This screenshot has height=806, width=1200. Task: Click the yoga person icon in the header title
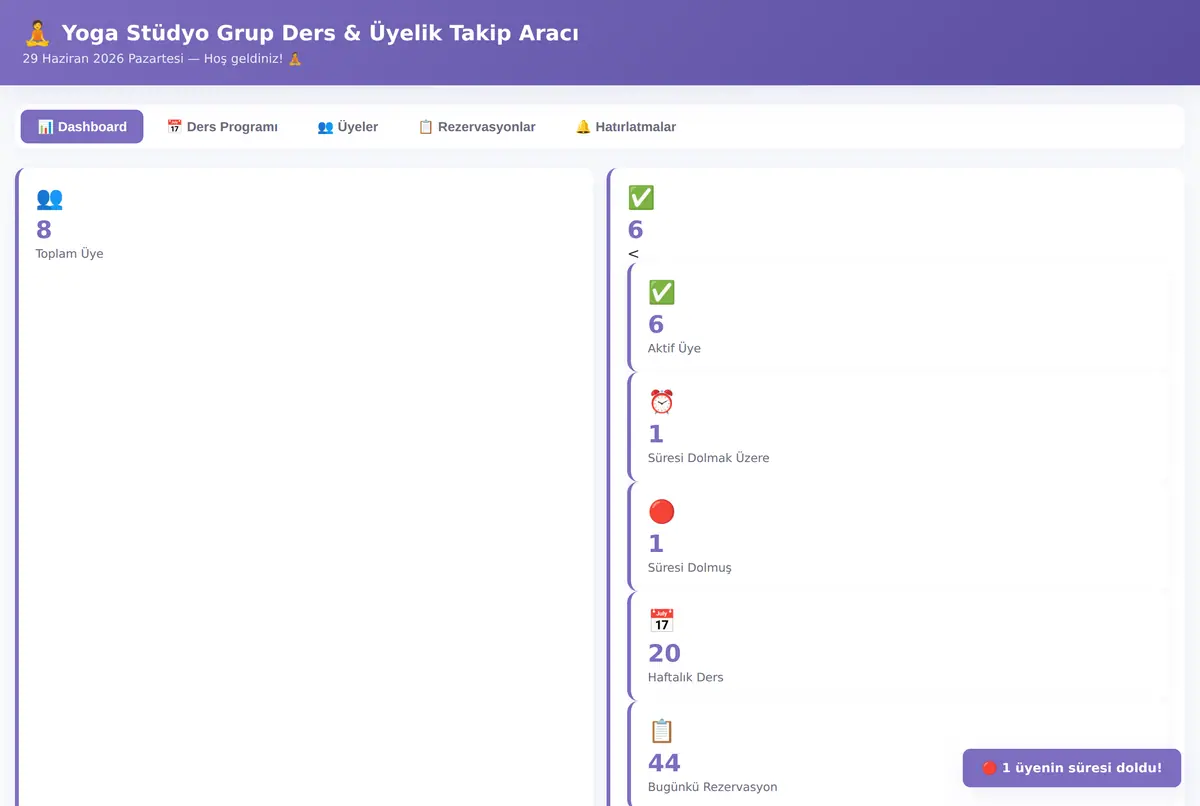[37, 33]
